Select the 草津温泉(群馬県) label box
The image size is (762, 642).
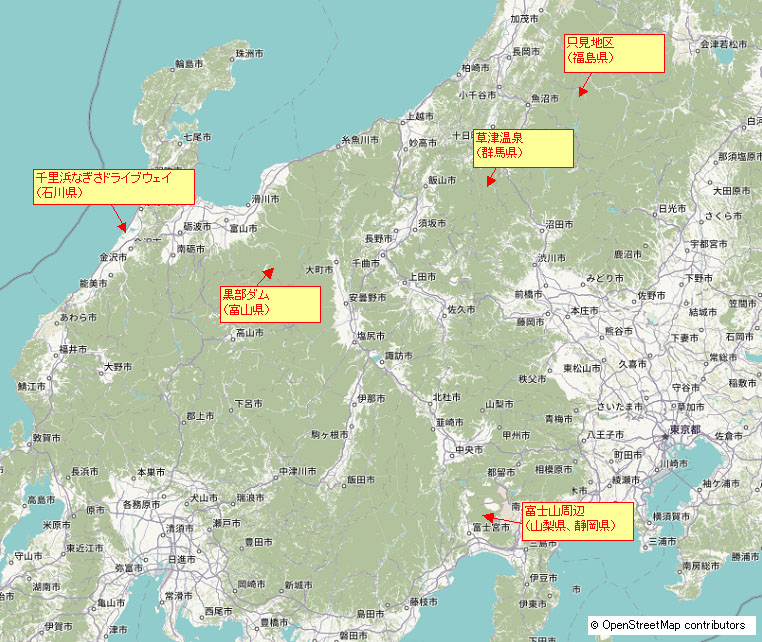pos(523,148)
